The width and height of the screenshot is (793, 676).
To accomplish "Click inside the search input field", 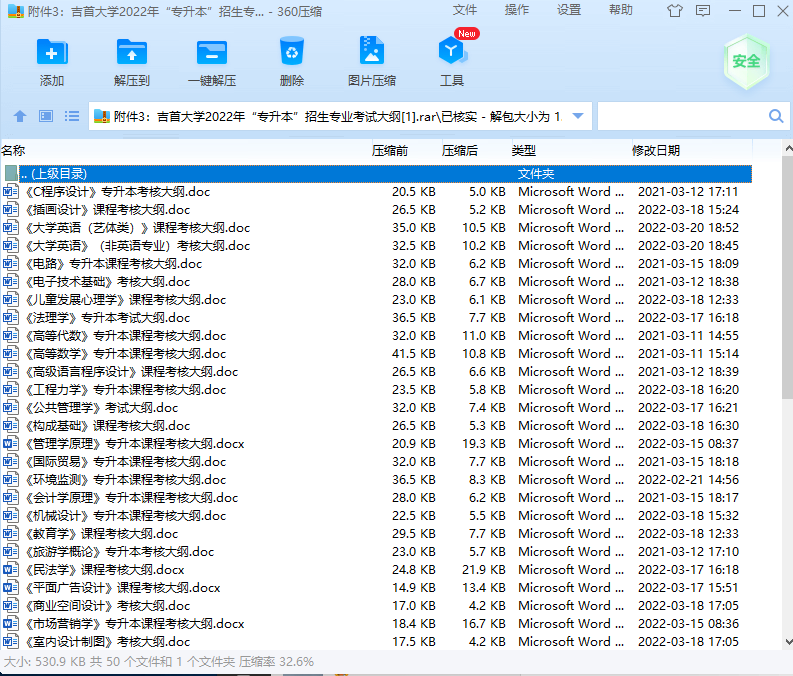I will 680,116.
